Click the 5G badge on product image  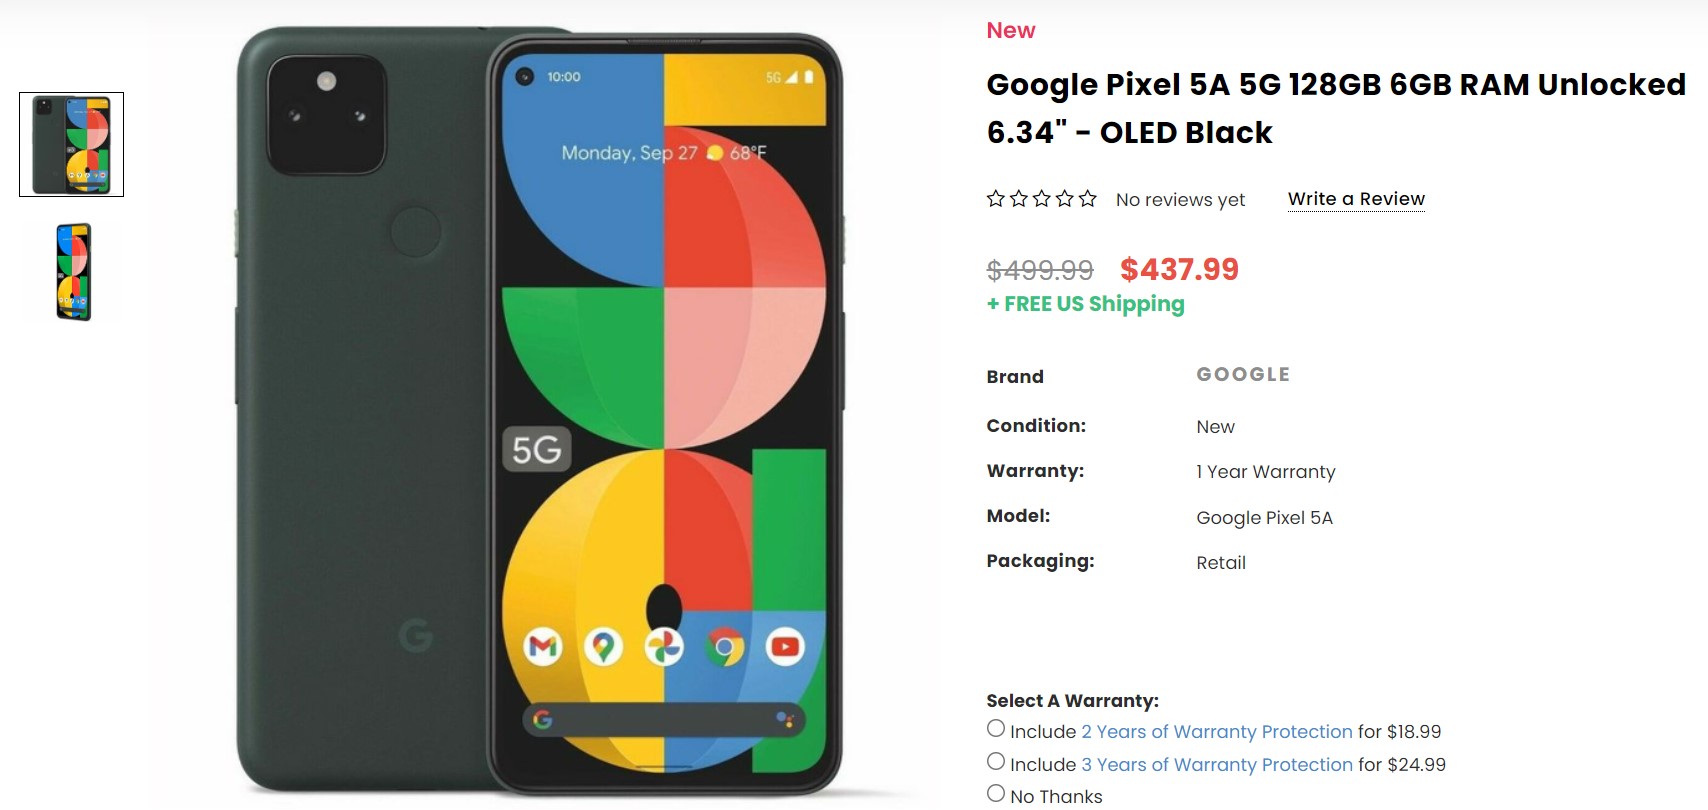coord(536,450)
